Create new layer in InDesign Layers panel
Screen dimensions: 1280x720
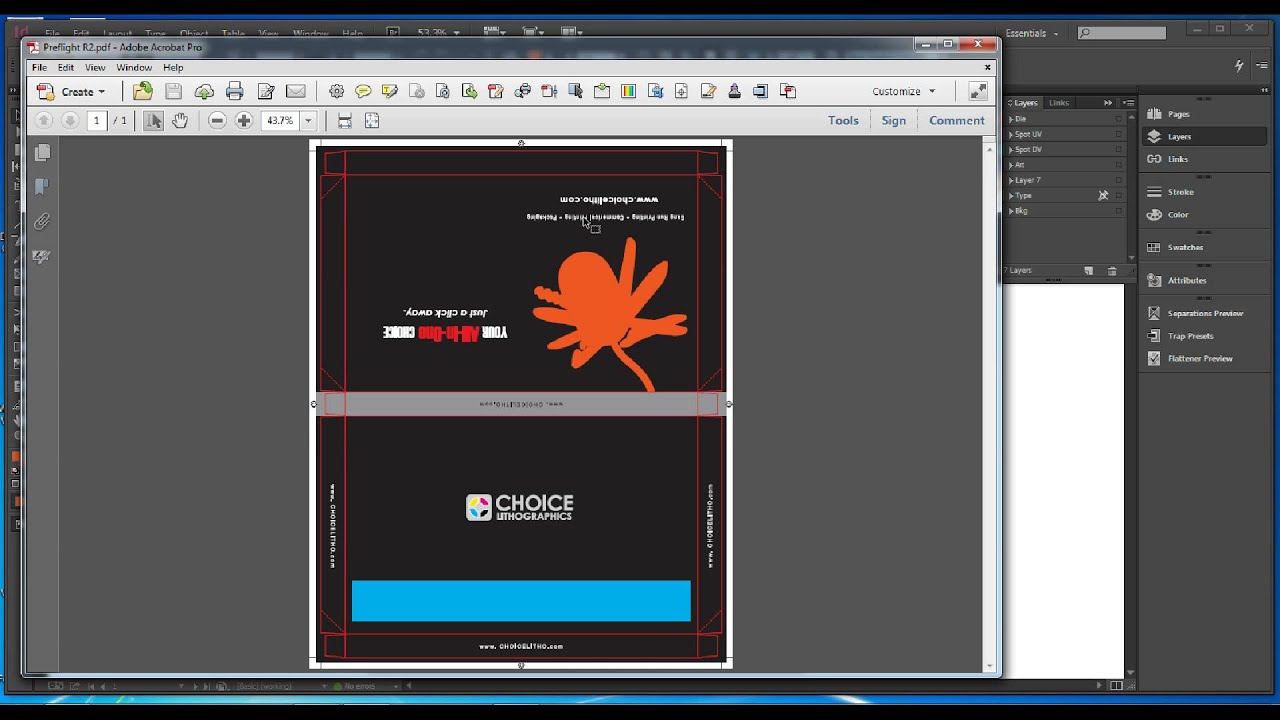1089,271
